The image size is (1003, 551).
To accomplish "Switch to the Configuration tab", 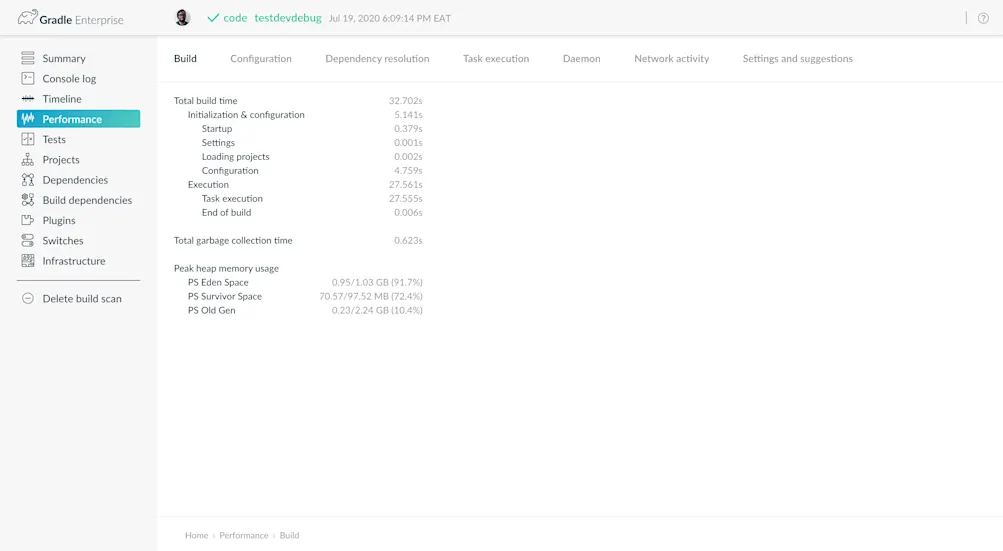I will [261, 58].
